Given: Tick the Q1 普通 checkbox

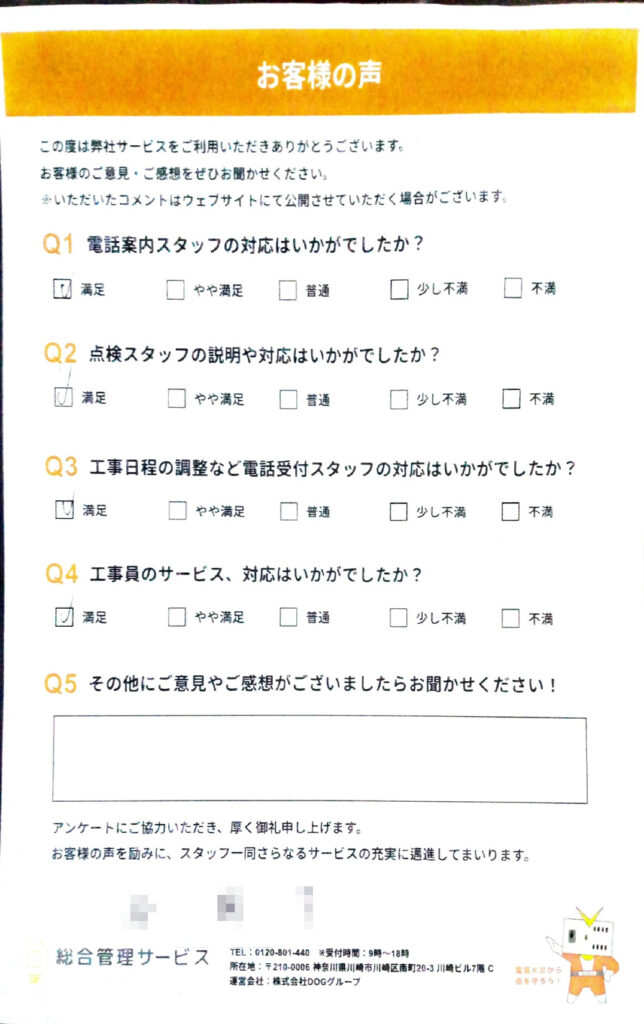Looking at the screenshot, I should pyautogui.click(x=288, y=290).
